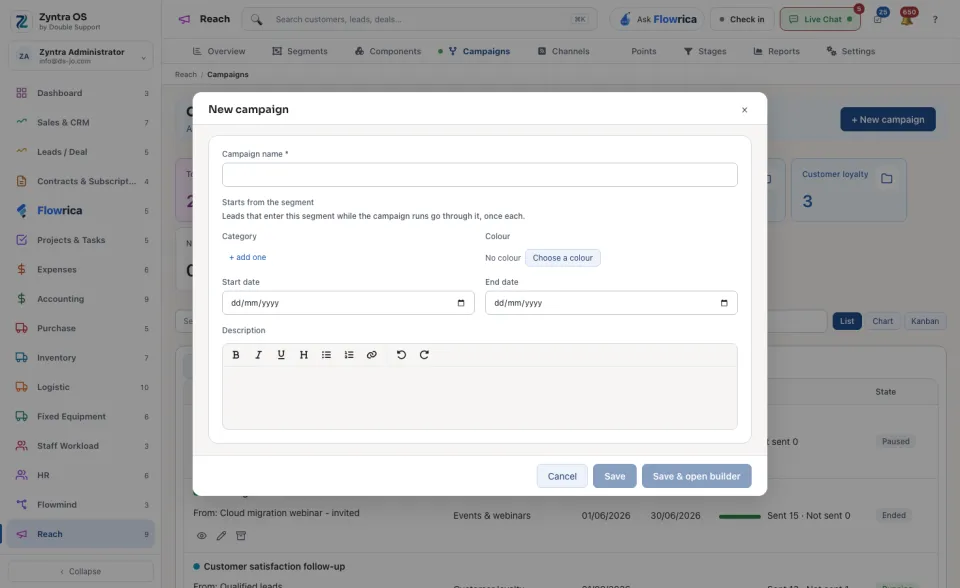Click the Check in button
The height and width of the screenshot is (588, 960).
(742, 19)
